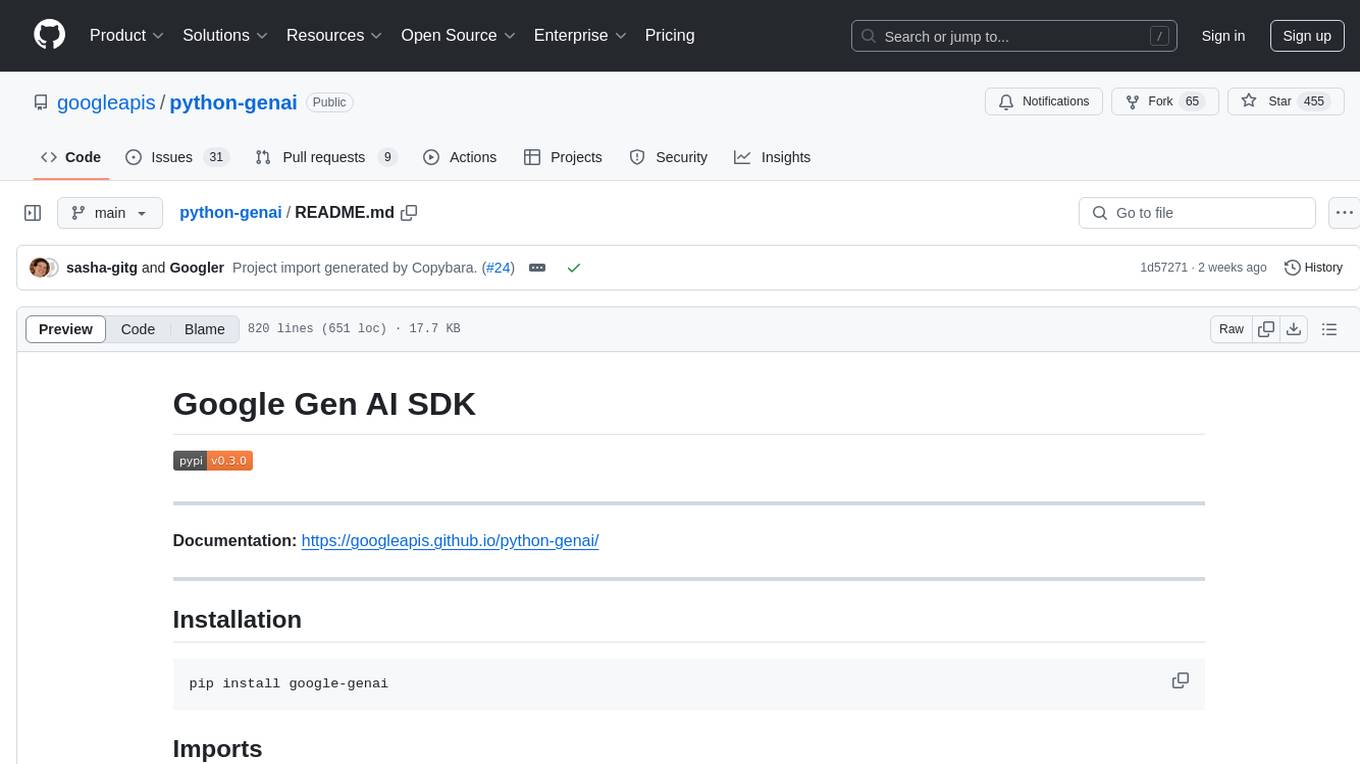This screenshot has height=764, width=1360.
Task: Click the Notifications bell button
Action: [1044, 101]
